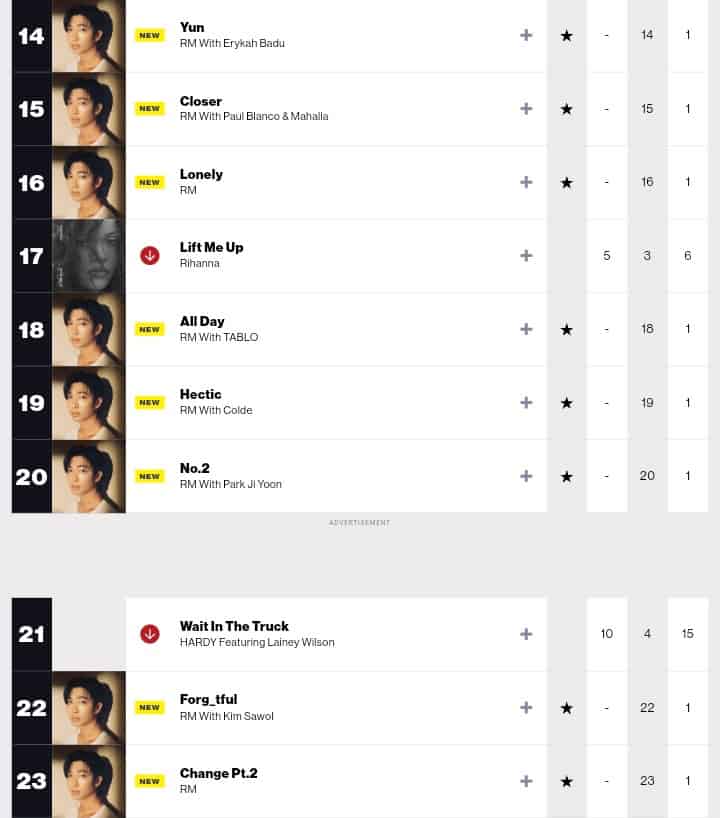Viewport: 720px width, 818px height.
Task: Click the star icon on Yun row
Action: click(x=567, y=36)
